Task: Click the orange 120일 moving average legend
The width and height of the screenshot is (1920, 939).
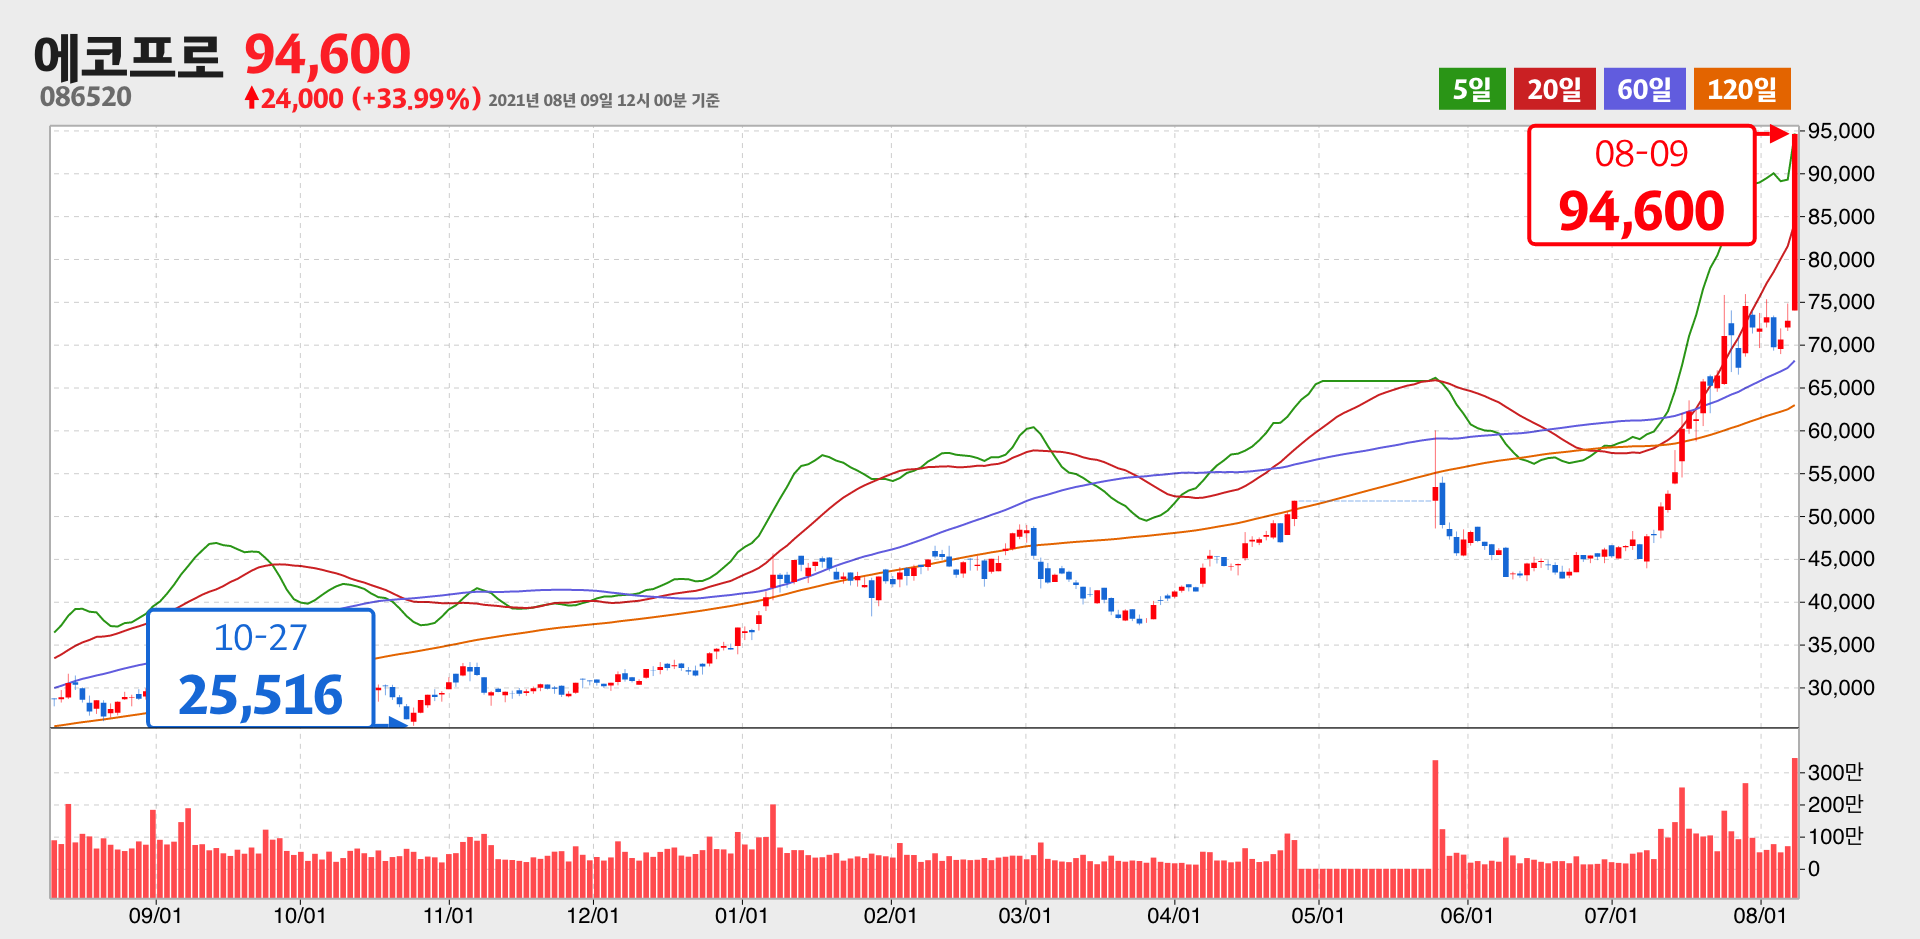Action: pyautogui.click(x=1742, y=89)
